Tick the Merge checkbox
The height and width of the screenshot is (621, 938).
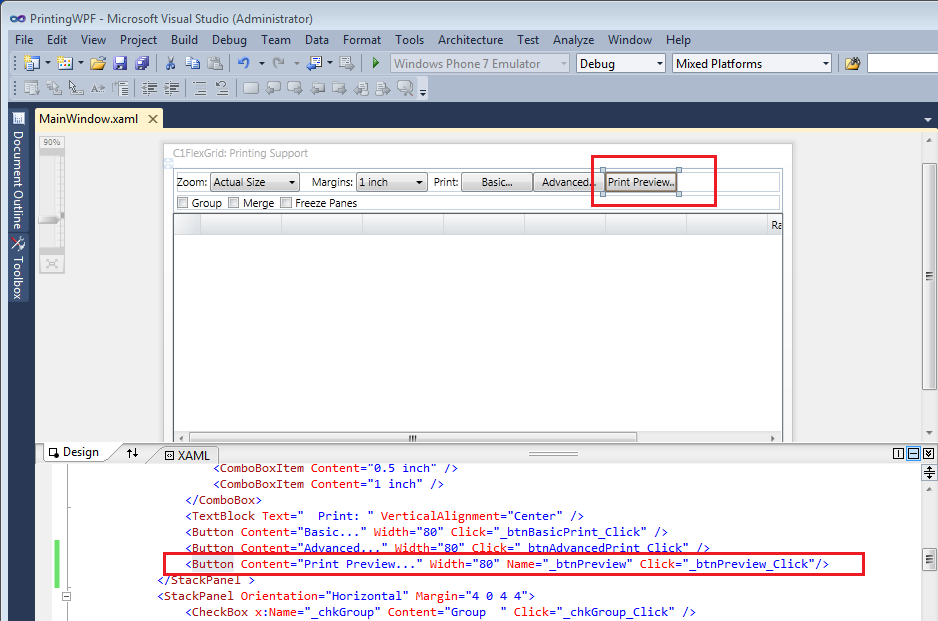pos(234,203)
